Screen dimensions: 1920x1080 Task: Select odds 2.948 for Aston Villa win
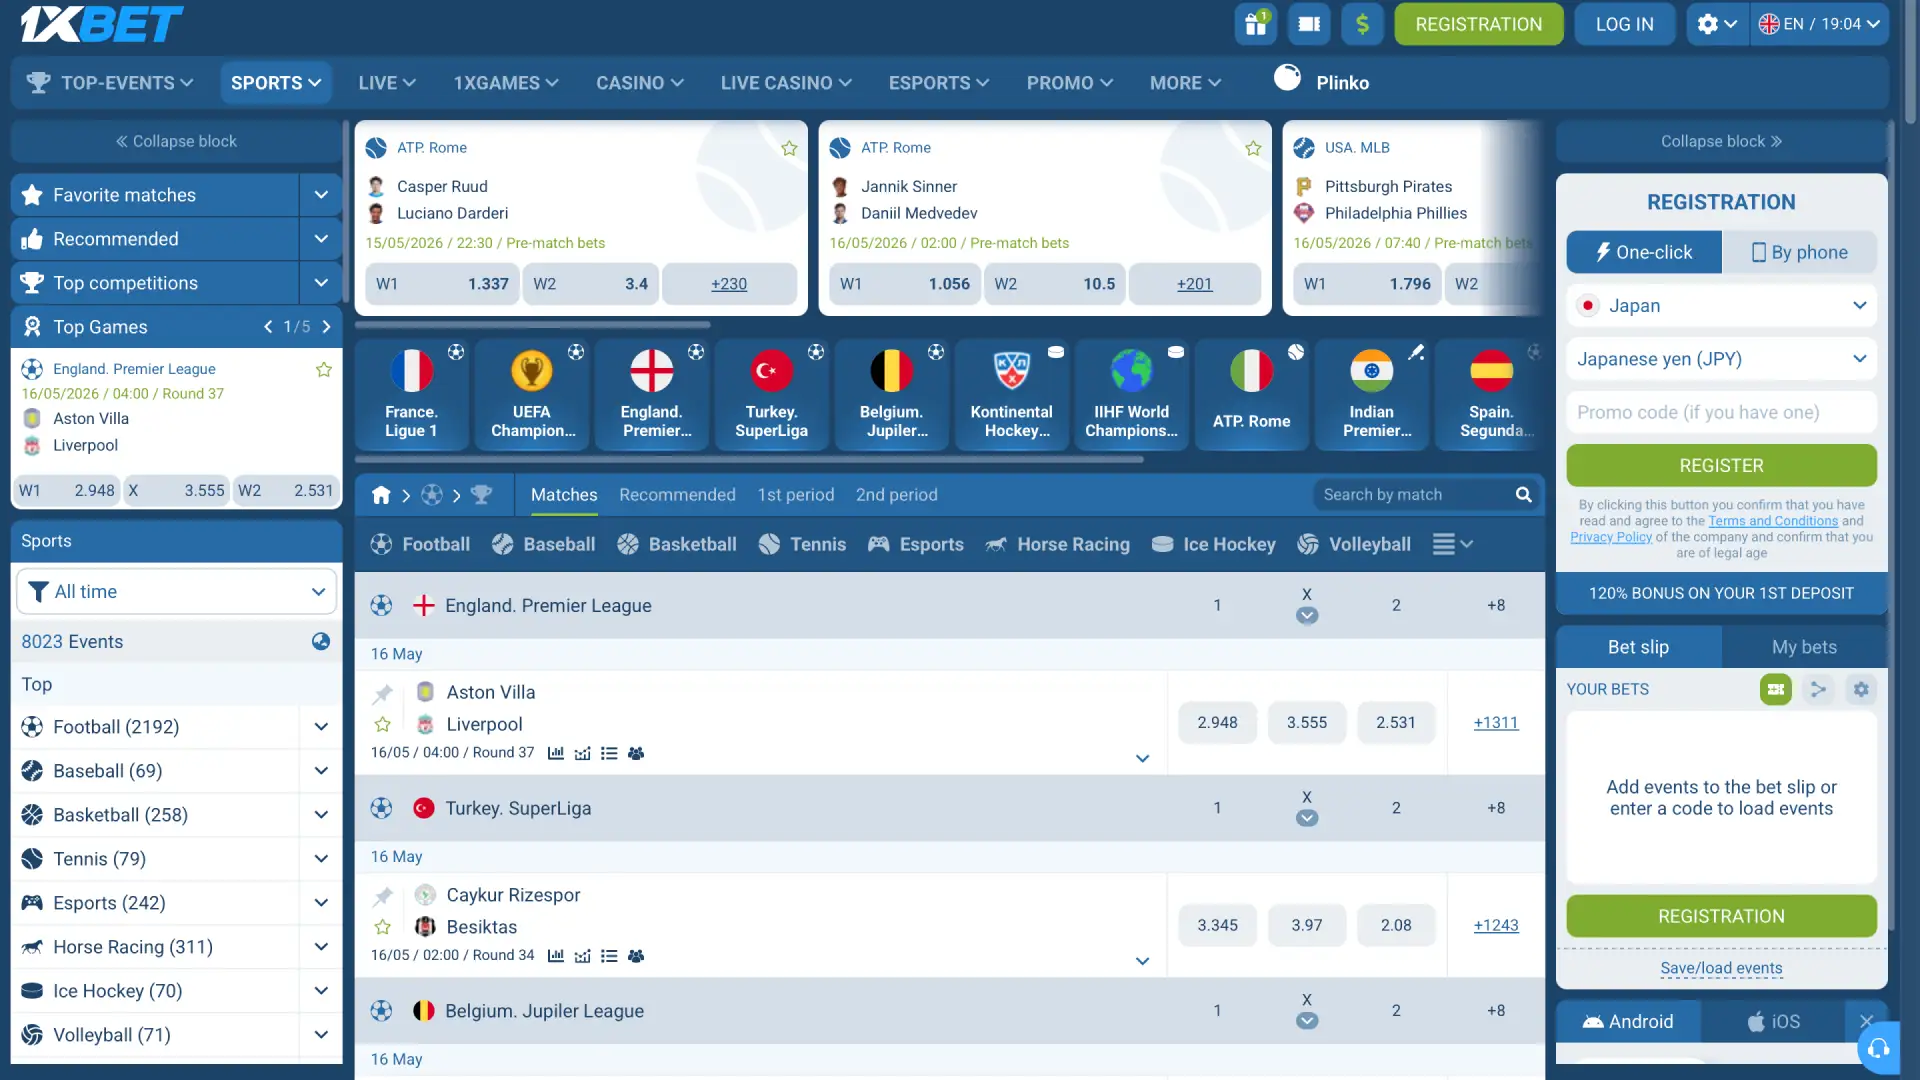pos(1217,723)
